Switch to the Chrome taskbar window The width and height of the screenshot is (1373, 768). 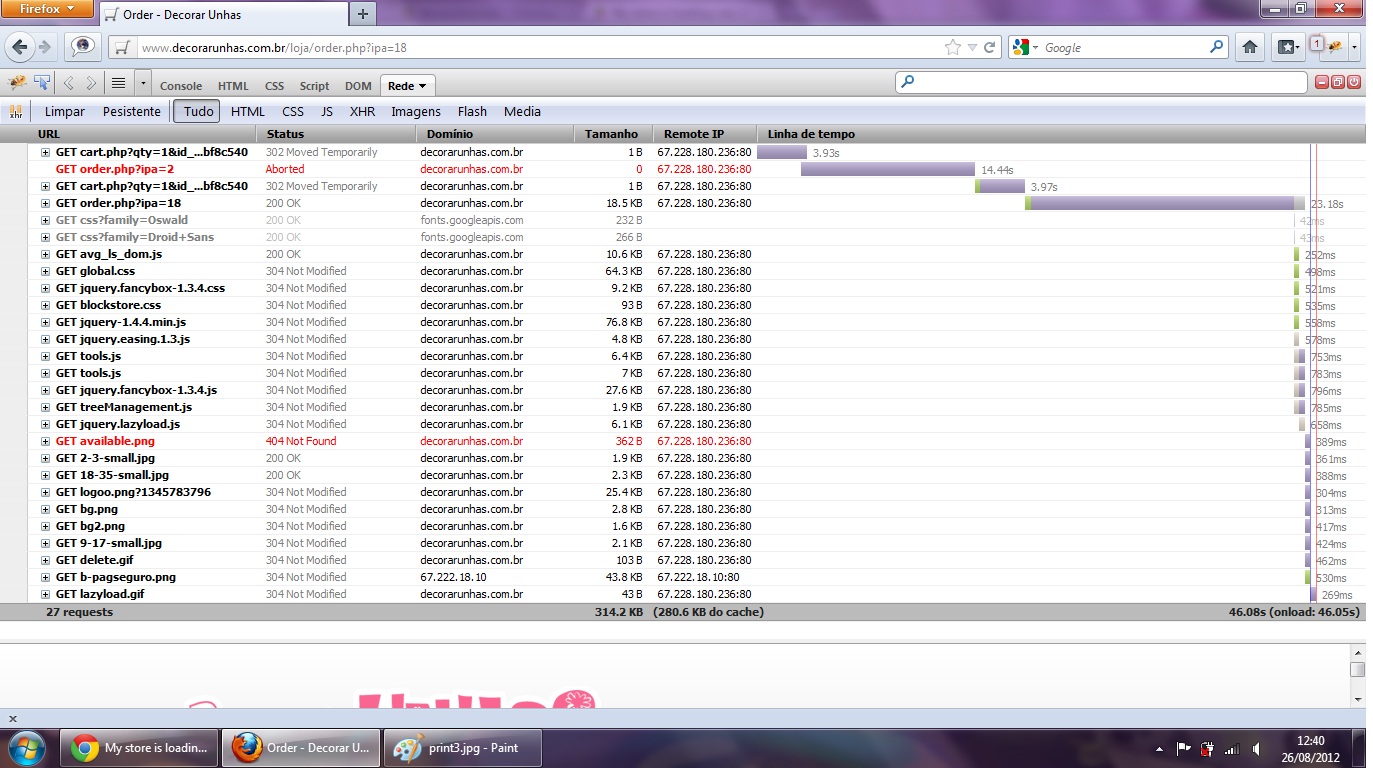pyautogui.click(x=139, y=748)
